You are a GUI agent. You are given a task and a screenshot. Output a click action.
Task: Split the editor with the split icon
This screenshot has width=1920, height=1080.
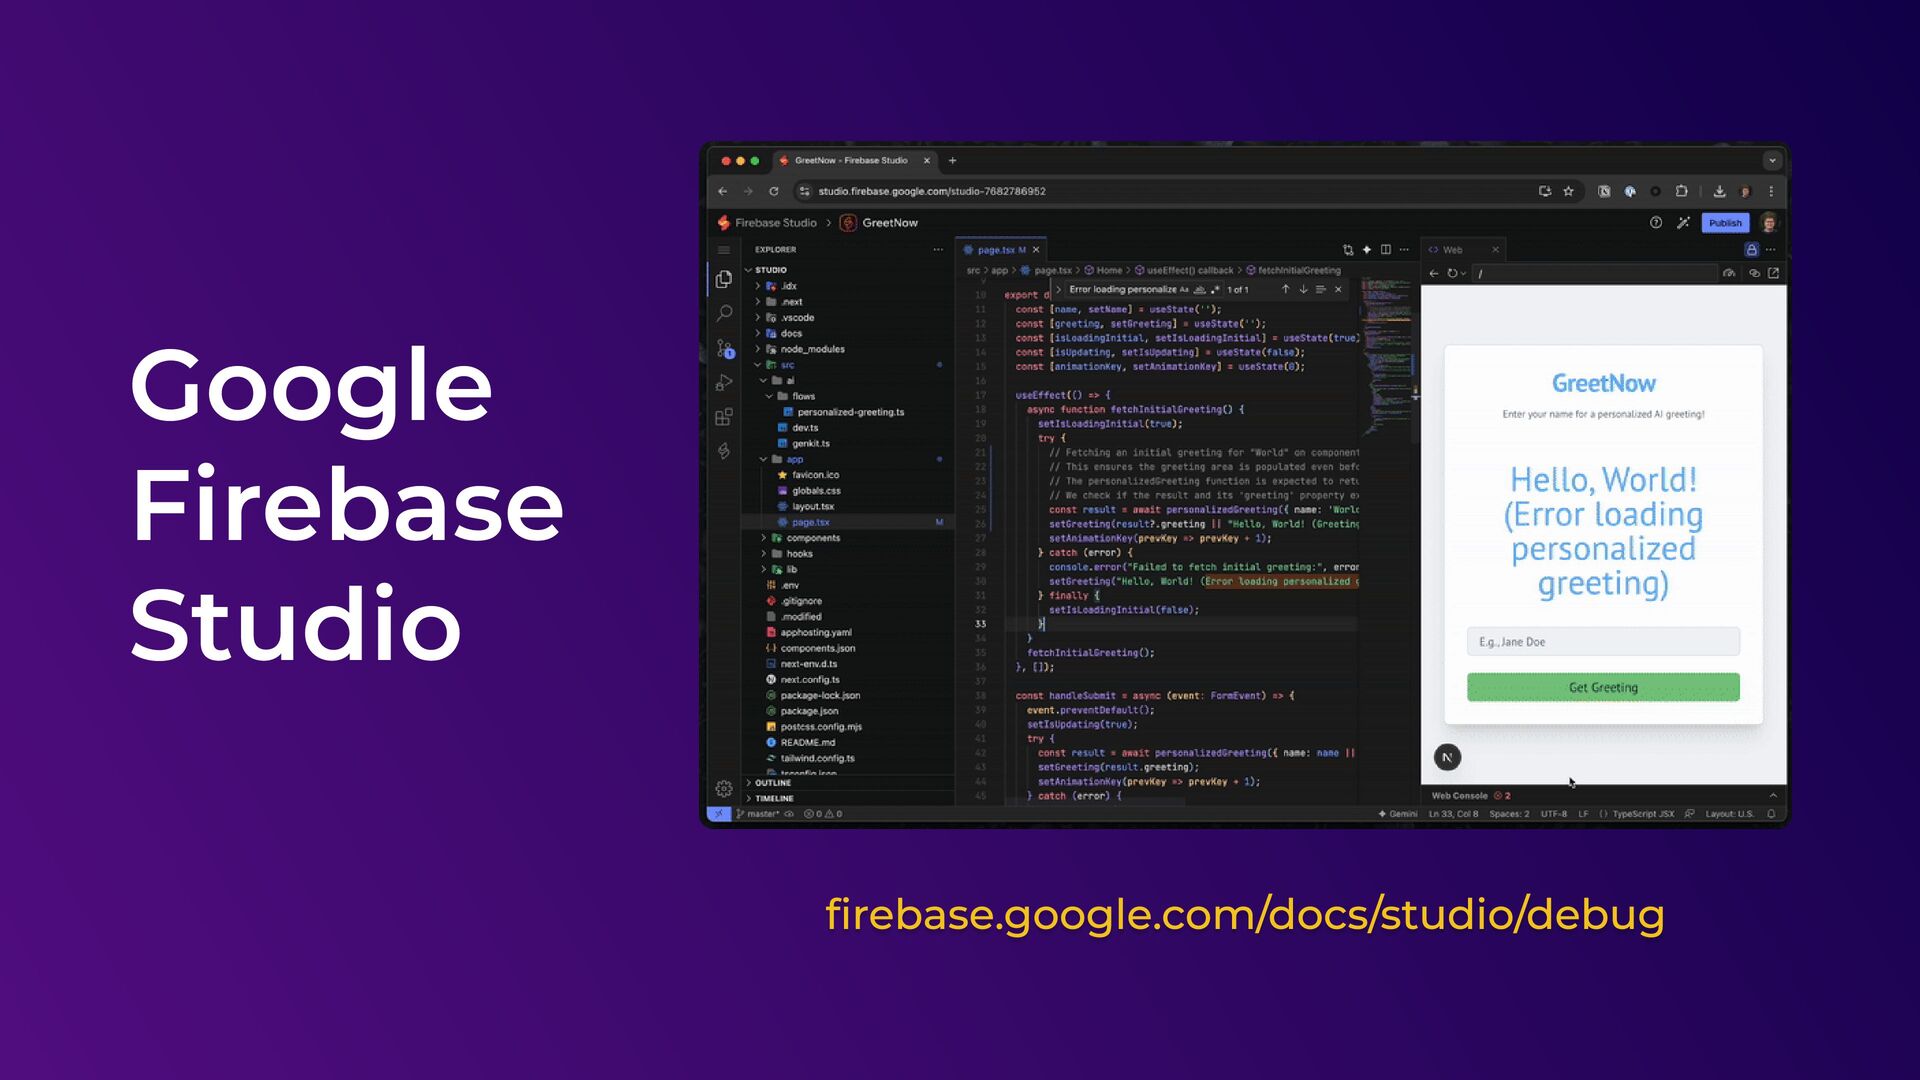[x=1386, y=250]
